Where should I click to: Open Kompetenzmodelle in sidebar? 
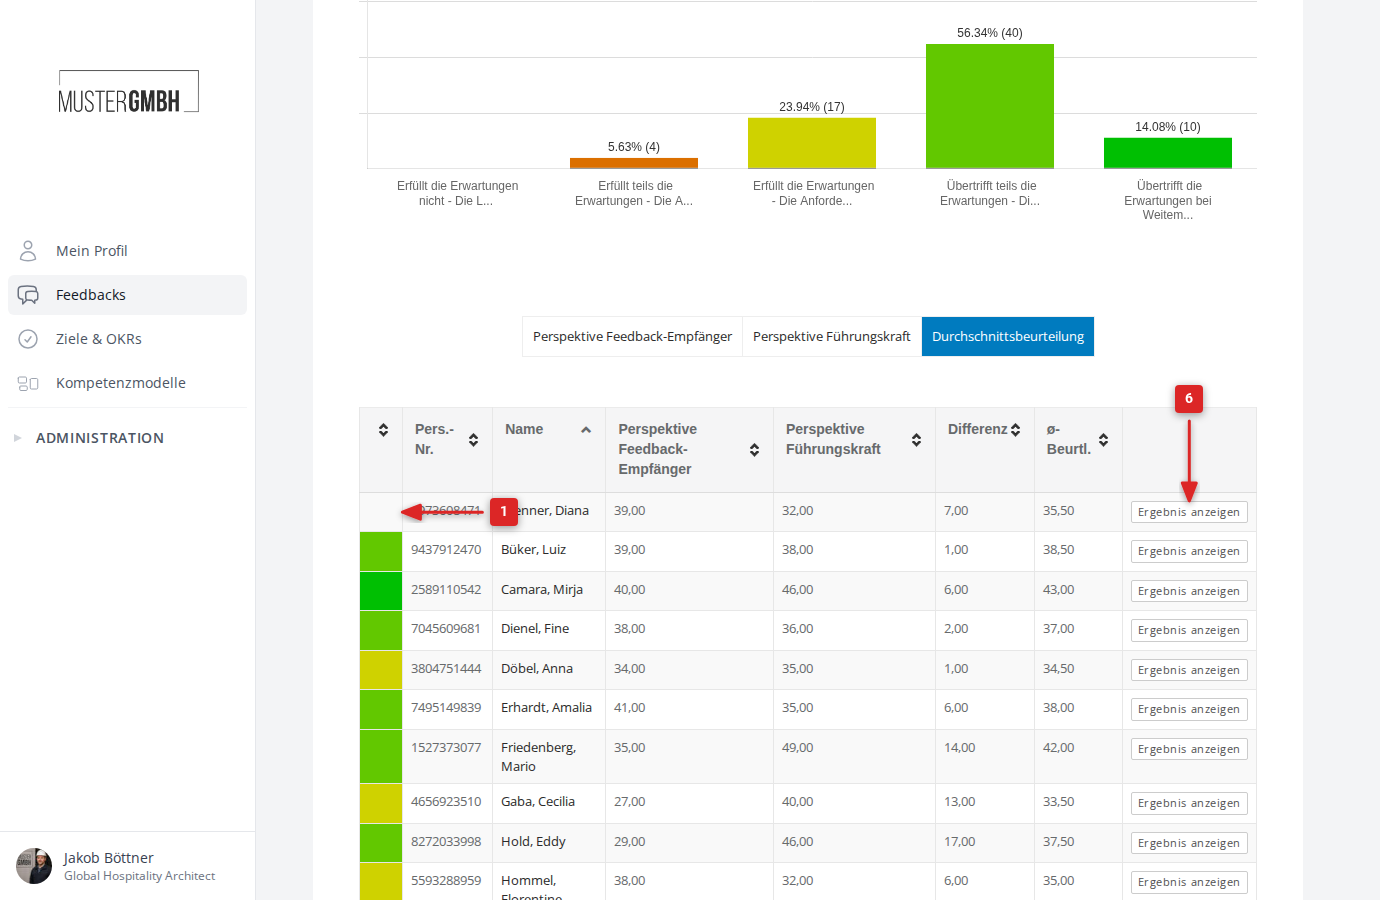[127, 383]
